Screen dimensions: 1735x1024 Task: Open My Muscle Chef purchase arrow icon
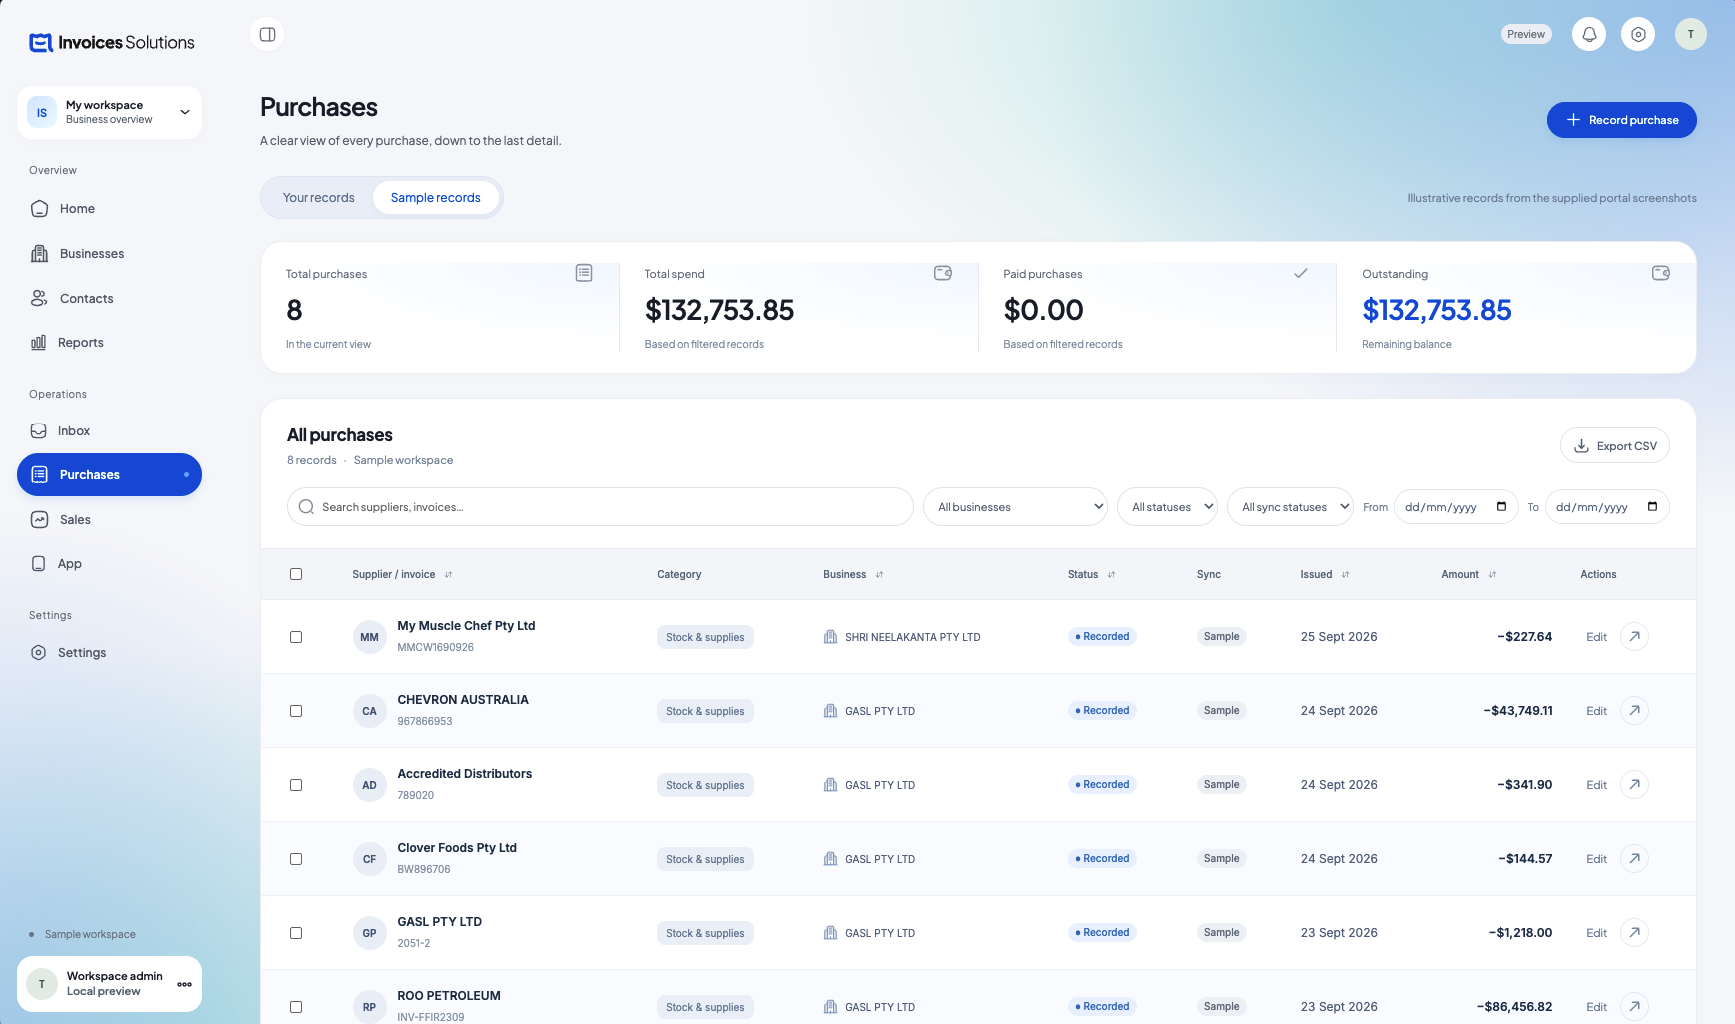1634,636
